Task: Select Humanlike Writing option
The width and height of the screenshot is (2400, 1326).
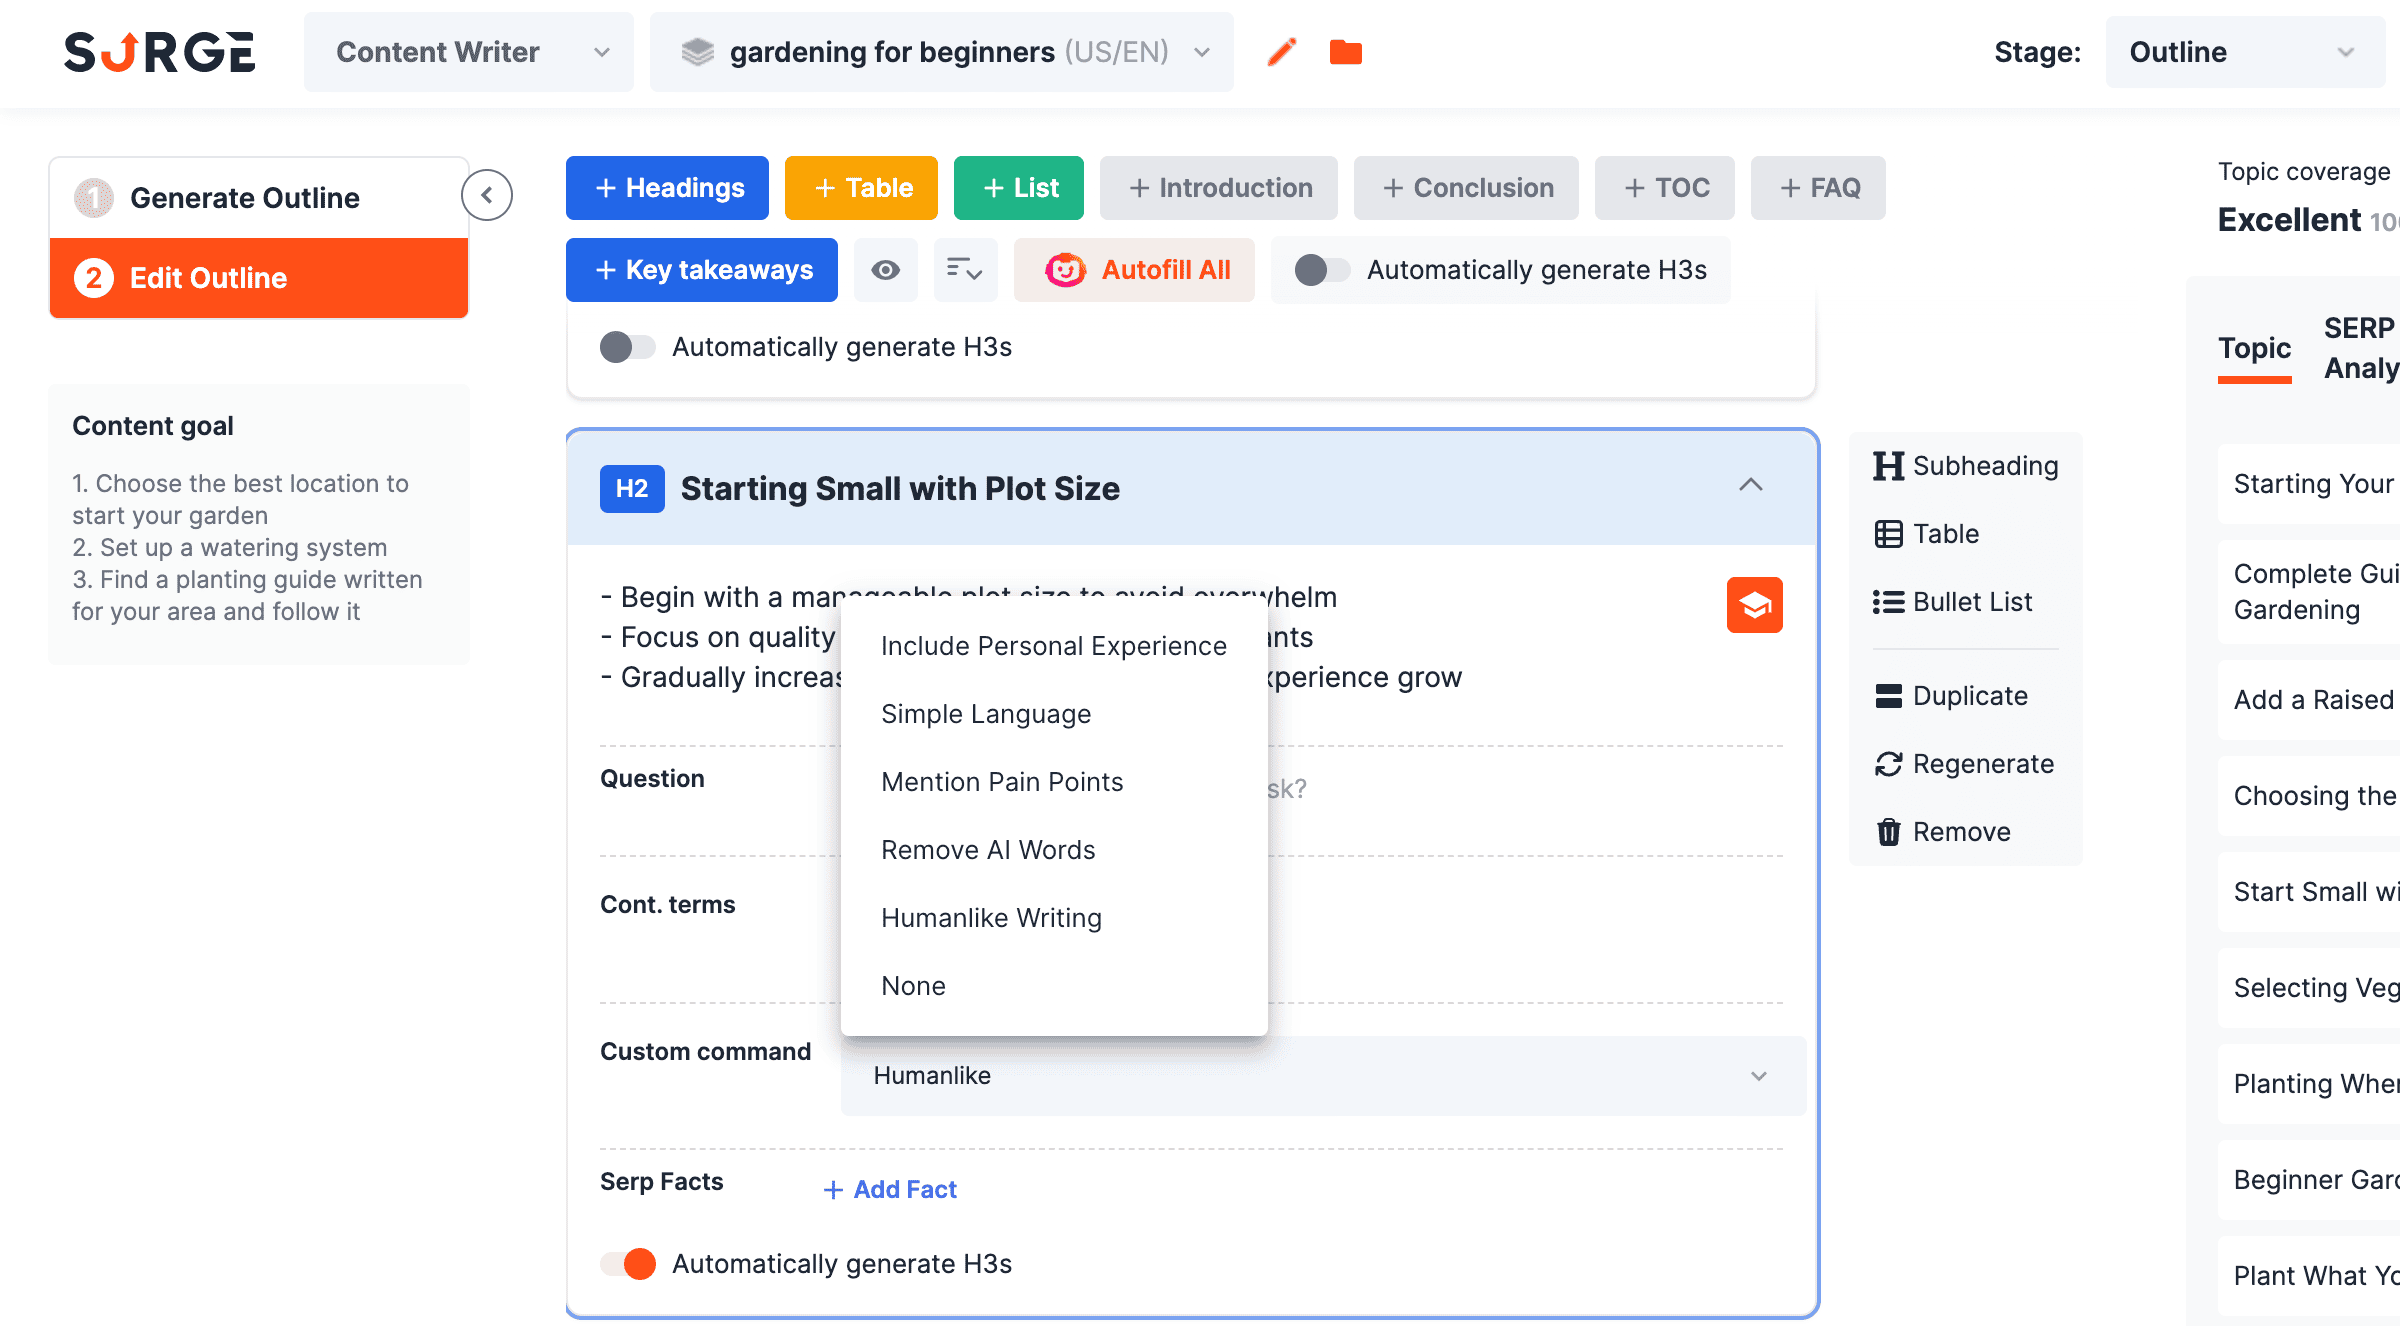Action: pyautogui.click(x=1054, y=918)
